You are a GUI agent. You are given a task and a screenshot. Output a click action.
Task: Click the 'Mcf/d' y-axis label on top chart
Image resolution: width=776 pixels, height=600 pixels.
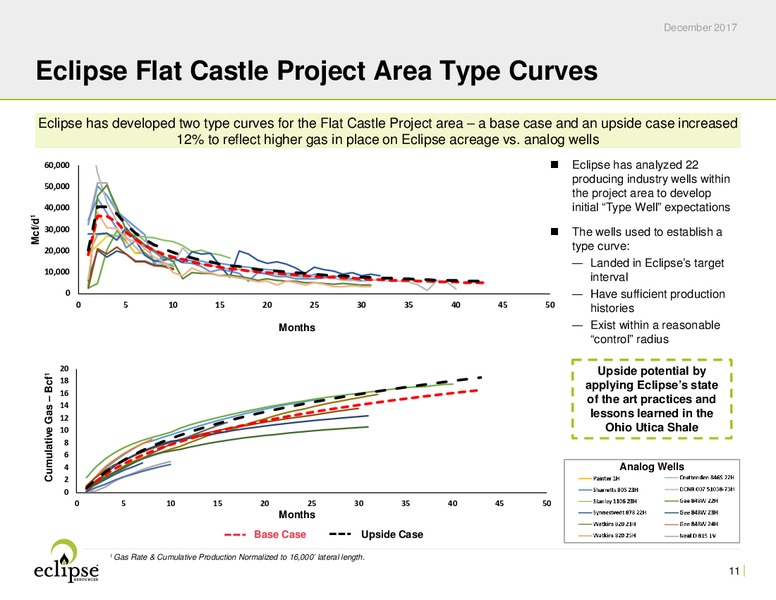pos(35,230)
